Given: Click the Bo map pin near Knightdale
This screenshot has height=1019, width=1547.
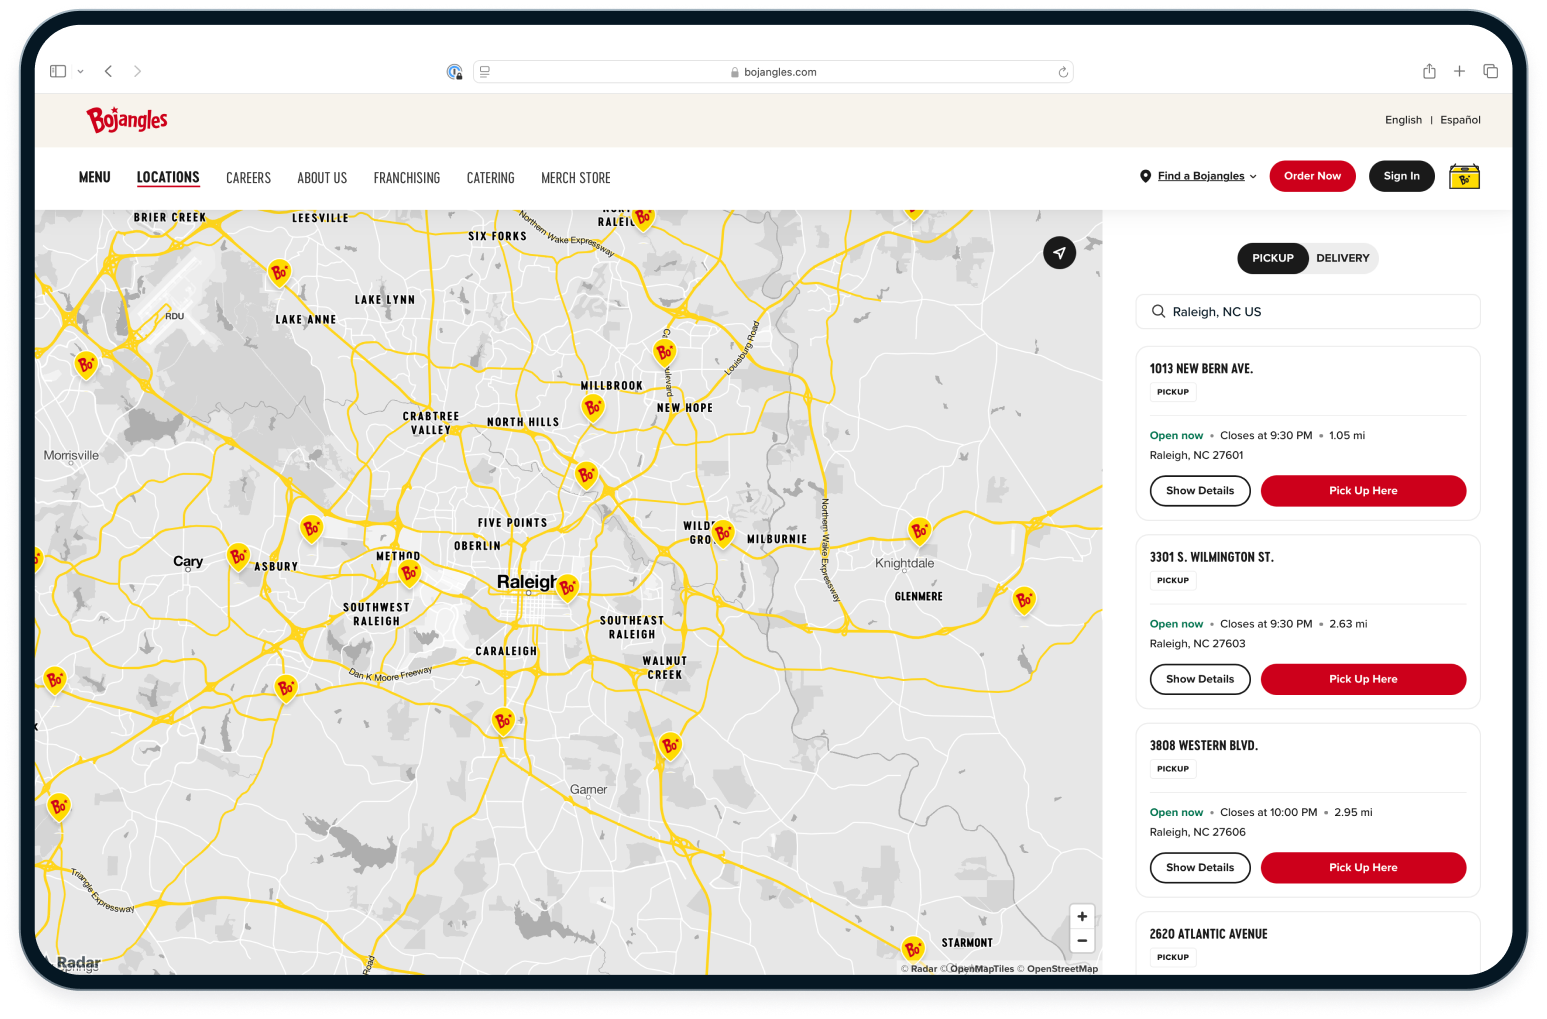Looking at the screenshot, I should point(919,531).
